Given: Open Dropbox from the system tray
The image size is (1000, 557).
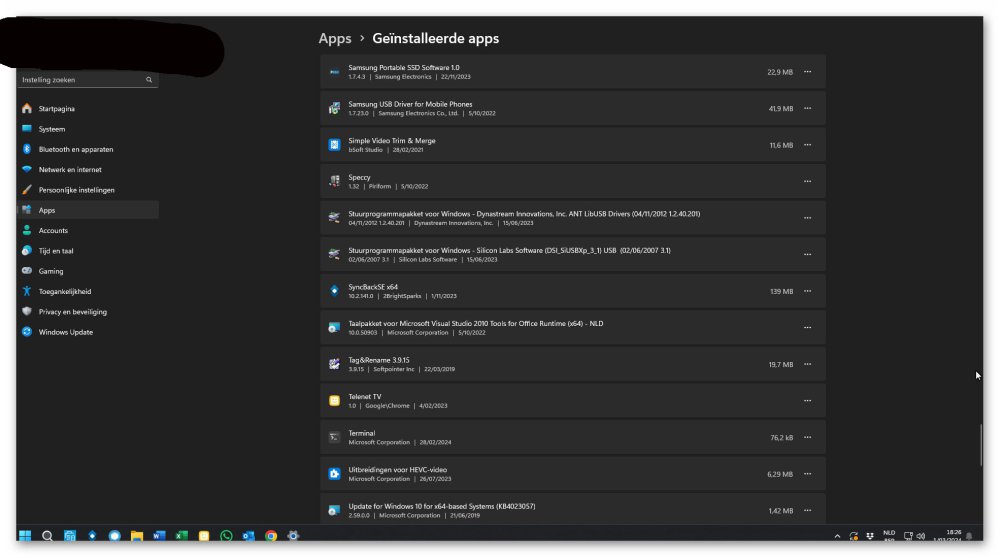Looking at the screenshot, I should coord(870,536).
